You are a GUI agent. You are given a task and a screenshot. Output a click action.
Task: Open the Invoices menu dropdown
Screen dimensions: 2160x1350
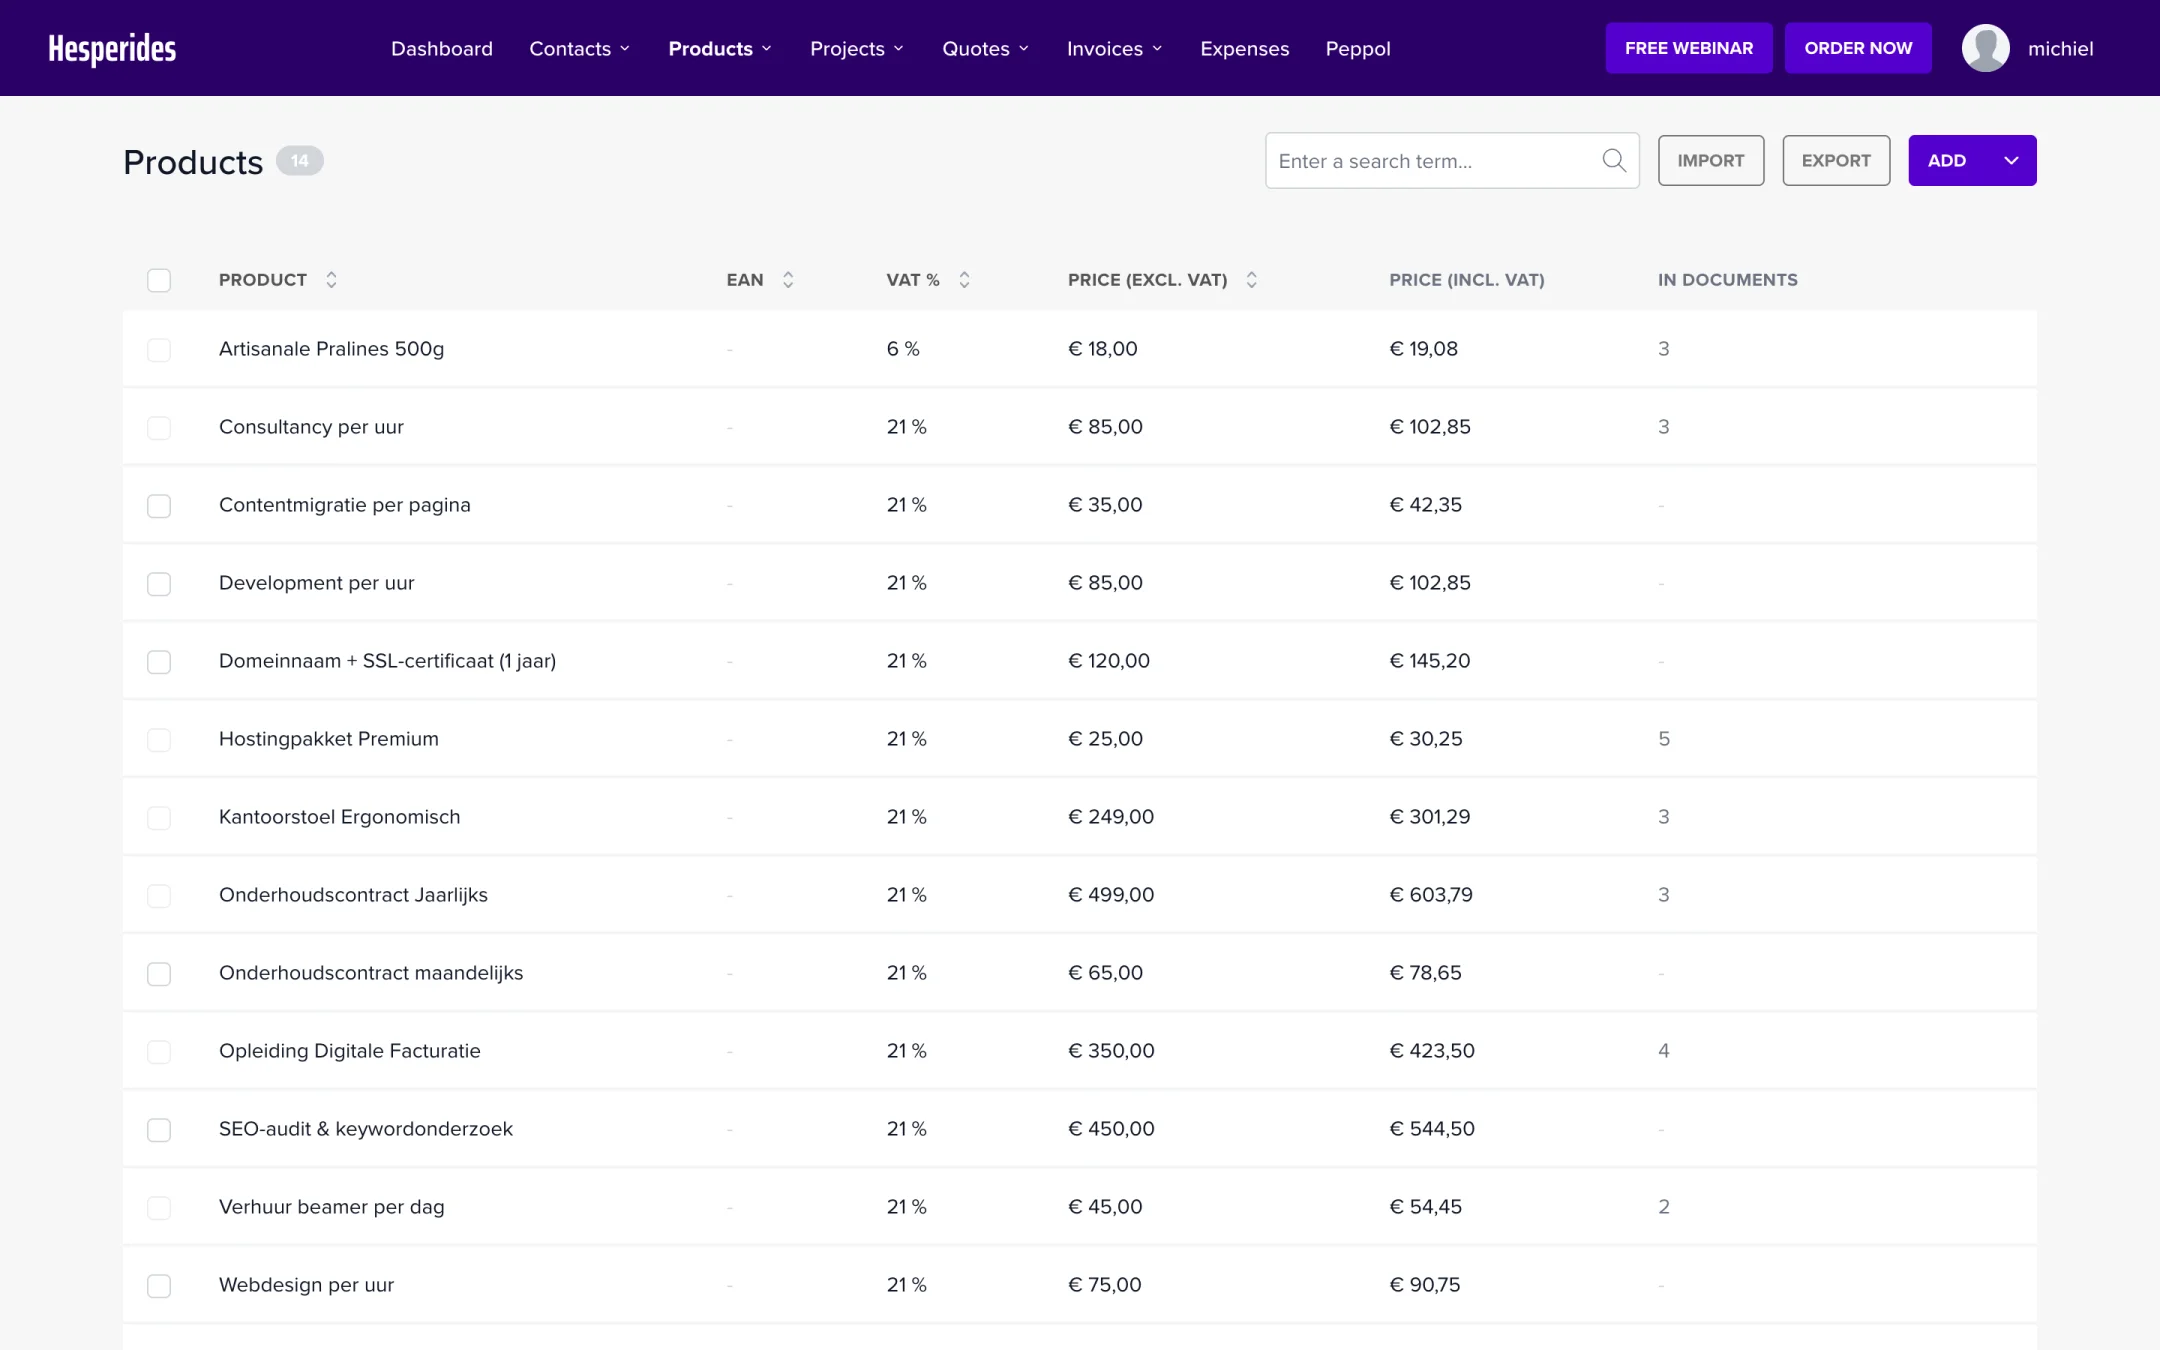(1115, 48)
